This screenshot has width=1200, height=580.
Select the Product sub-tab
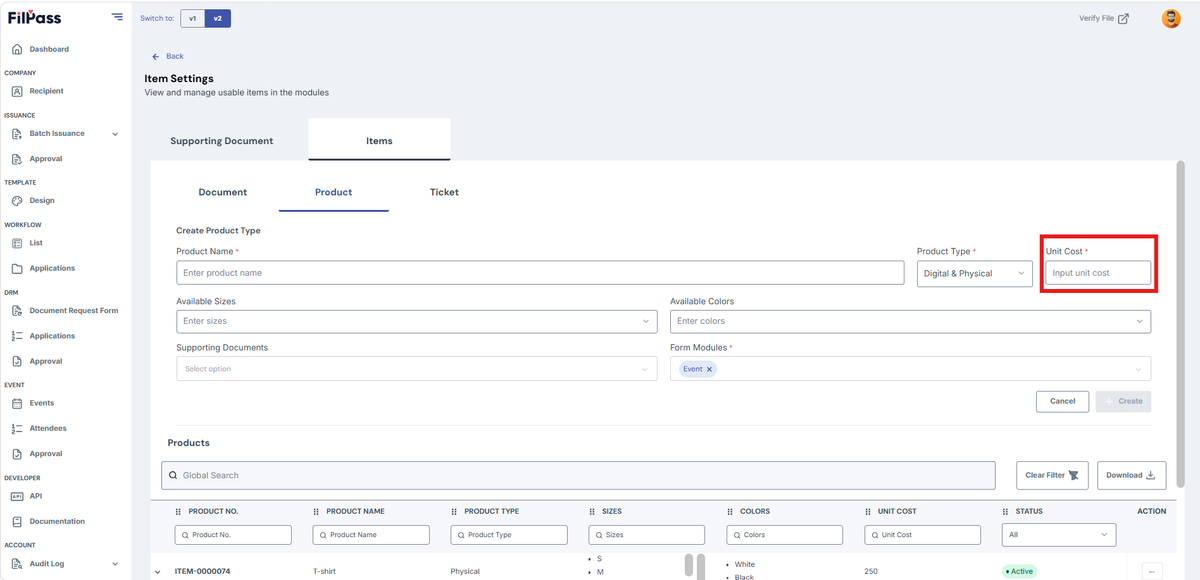[x=333, y=192]
